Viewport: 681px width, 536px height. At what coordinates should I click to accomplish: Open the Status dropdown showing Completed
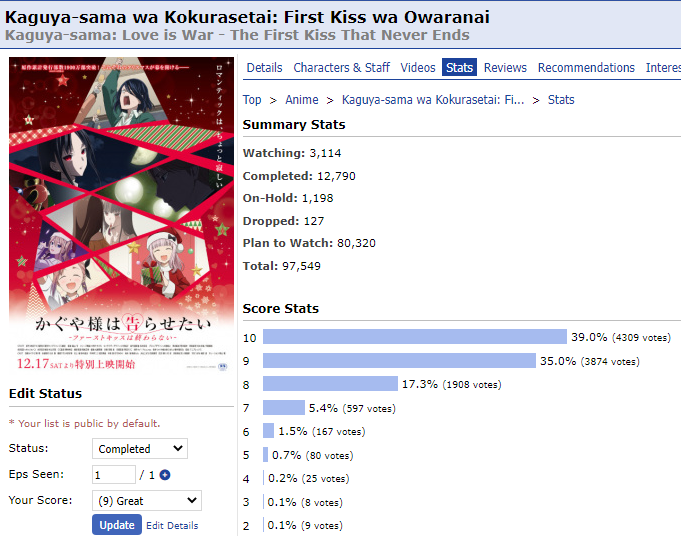coord(139,449)
